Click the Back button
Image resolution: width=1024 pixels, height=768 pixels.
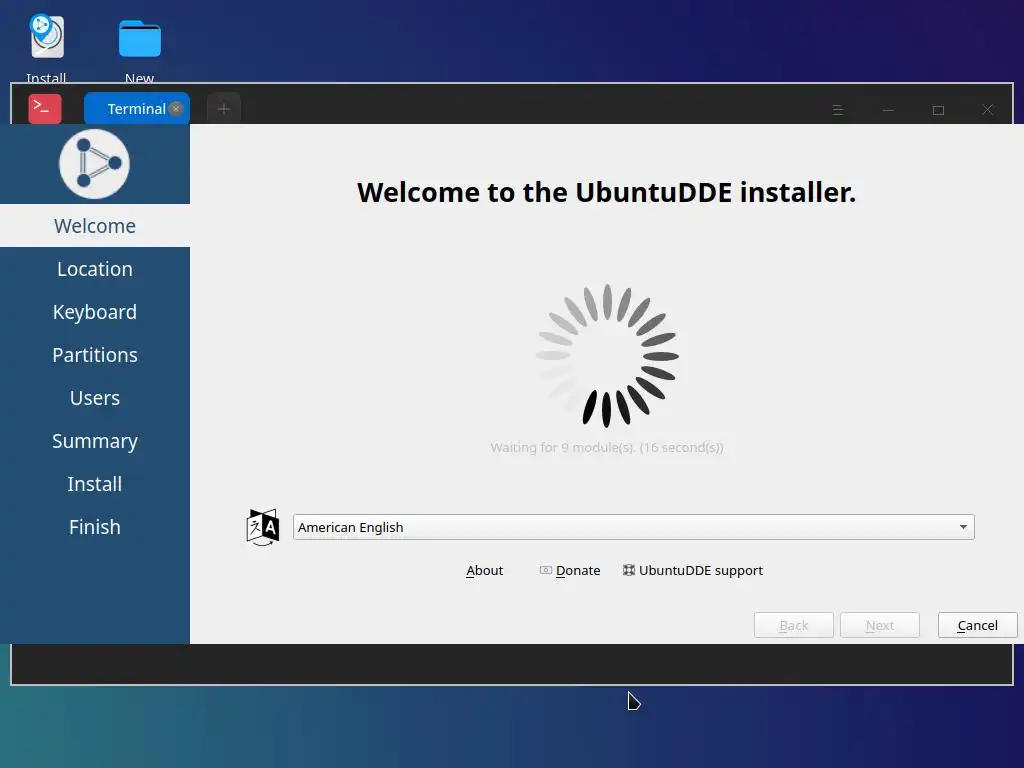pyautogui.click(x=793, y=625)
